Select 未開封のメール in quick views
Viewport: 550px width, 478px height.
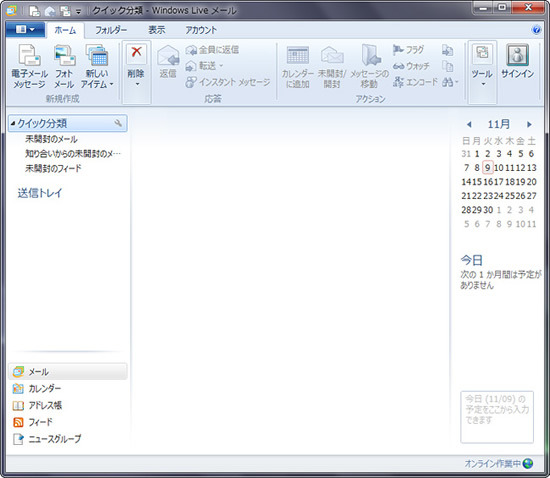[51, 139]
